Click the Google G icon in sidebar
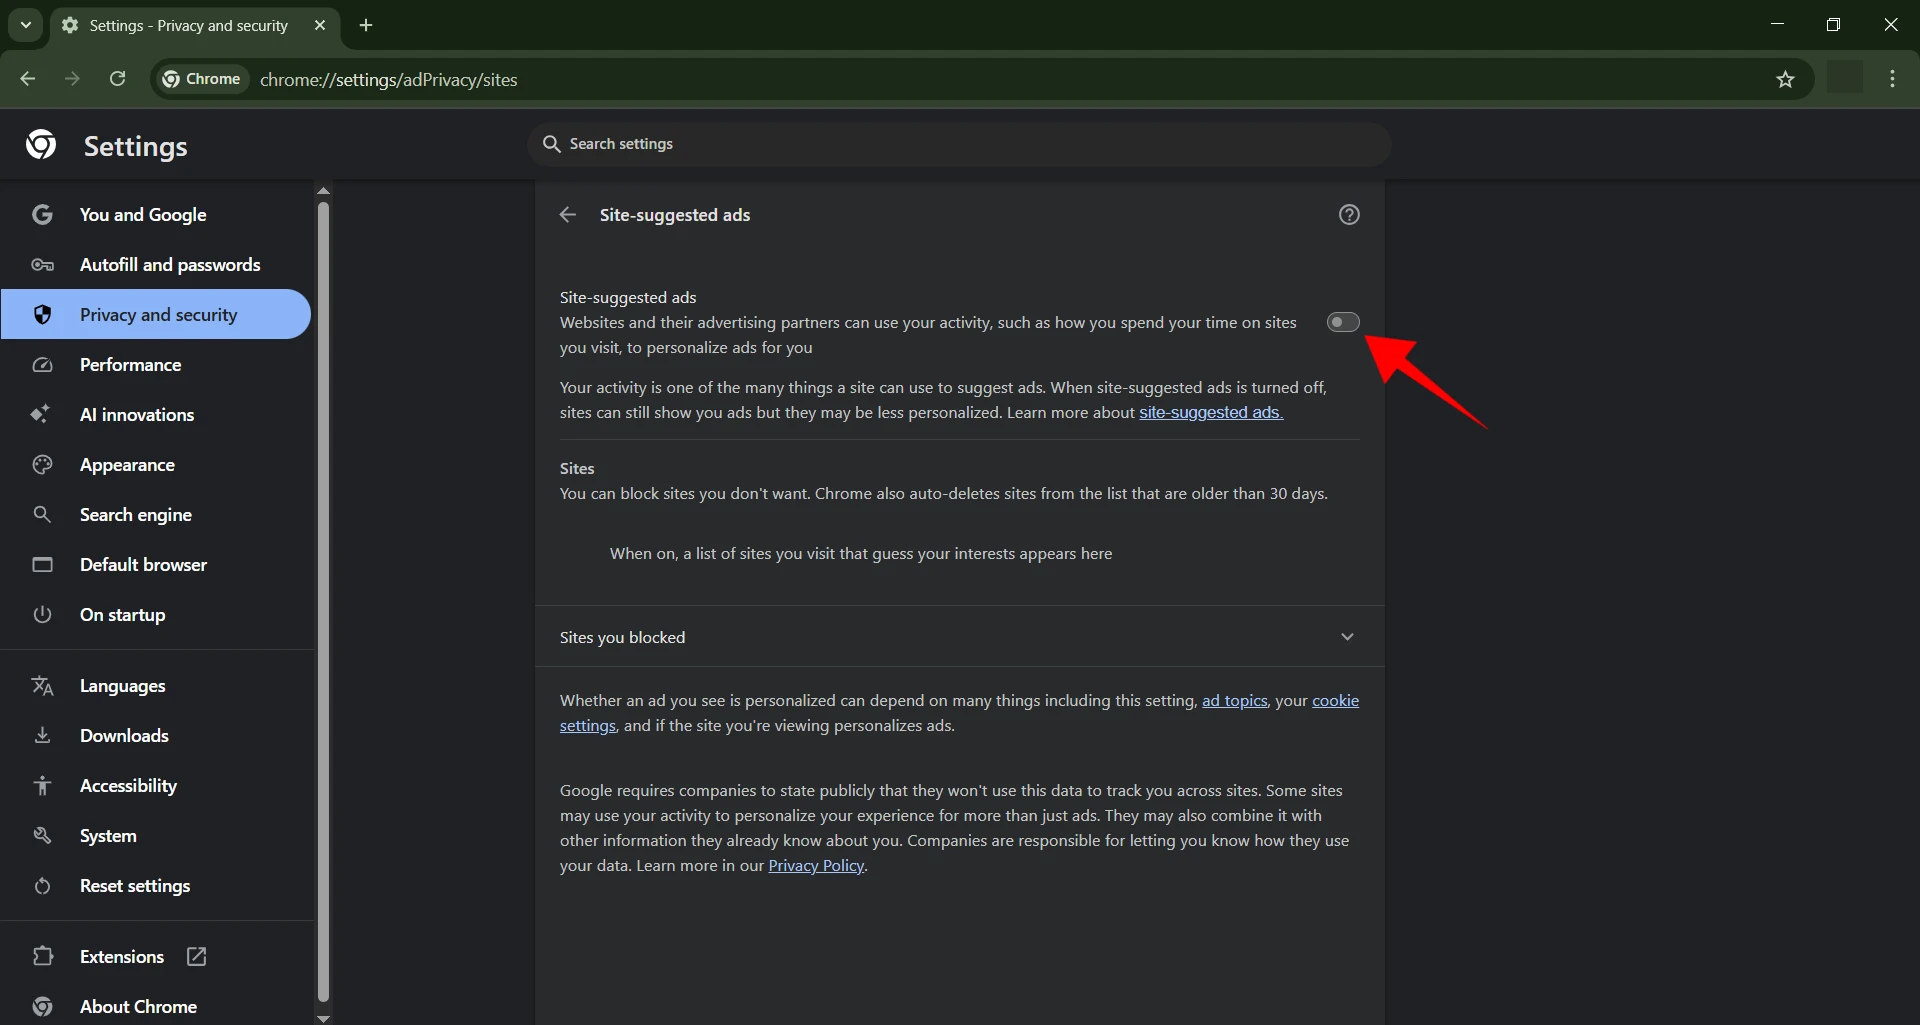This screenshot has width=1920, height=1025. [x=42, y=215]
